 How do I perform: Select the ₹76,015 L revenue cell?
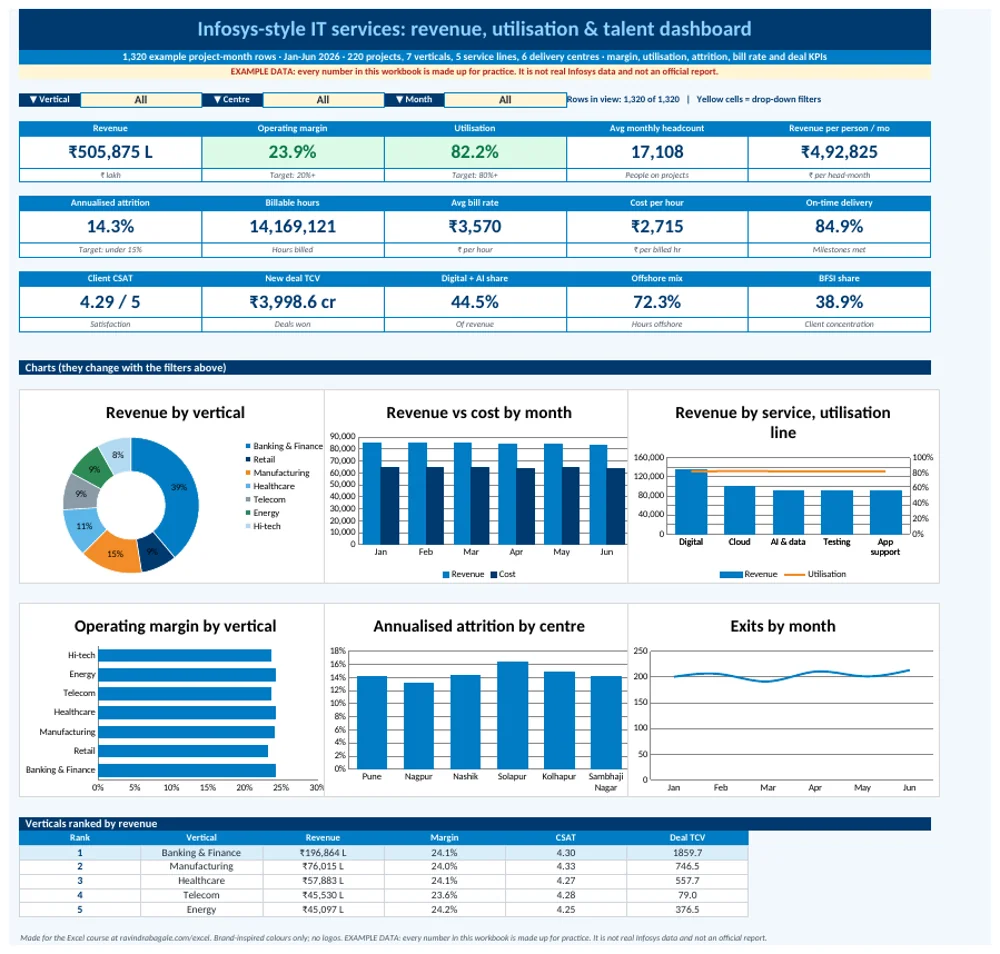tap(323, 867)
